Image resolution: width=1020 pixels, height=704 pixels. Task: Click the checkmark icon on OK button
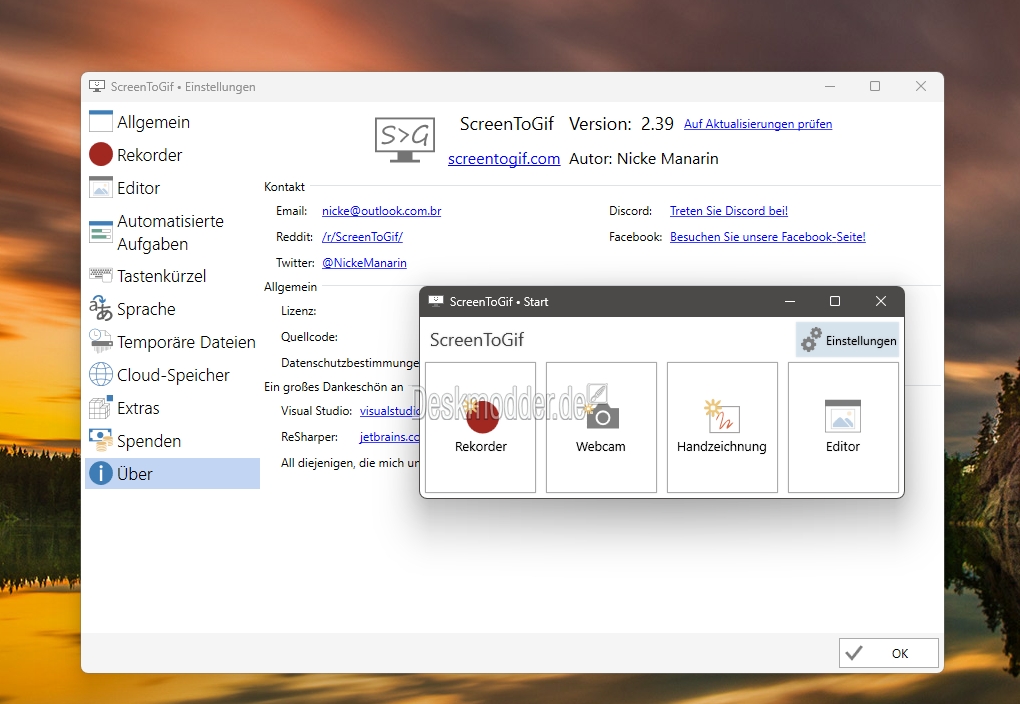pyautogui.click(x=854, y=653)
